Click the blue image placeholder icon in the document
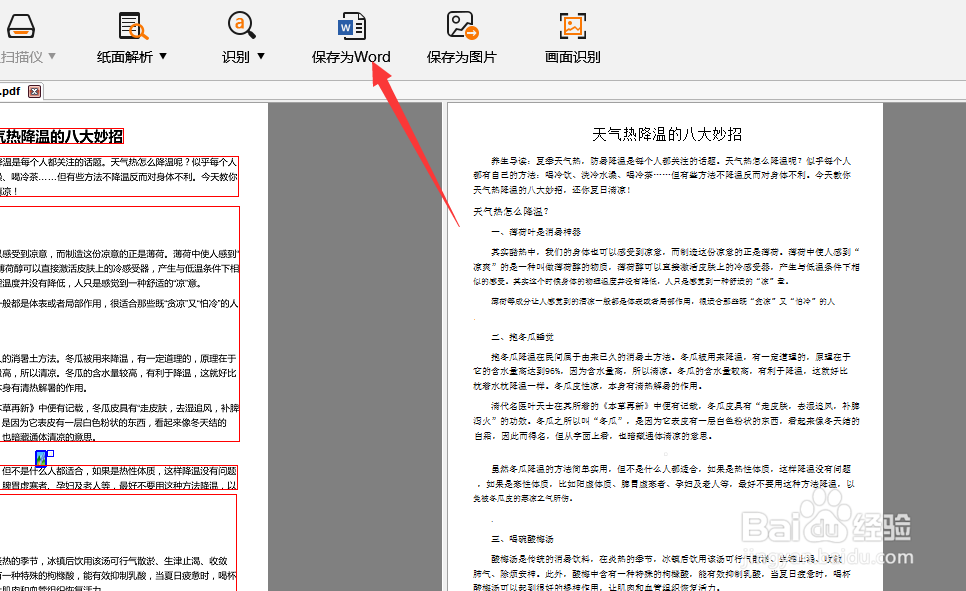Viewport: 966px width, 591px height. (40, 458)
